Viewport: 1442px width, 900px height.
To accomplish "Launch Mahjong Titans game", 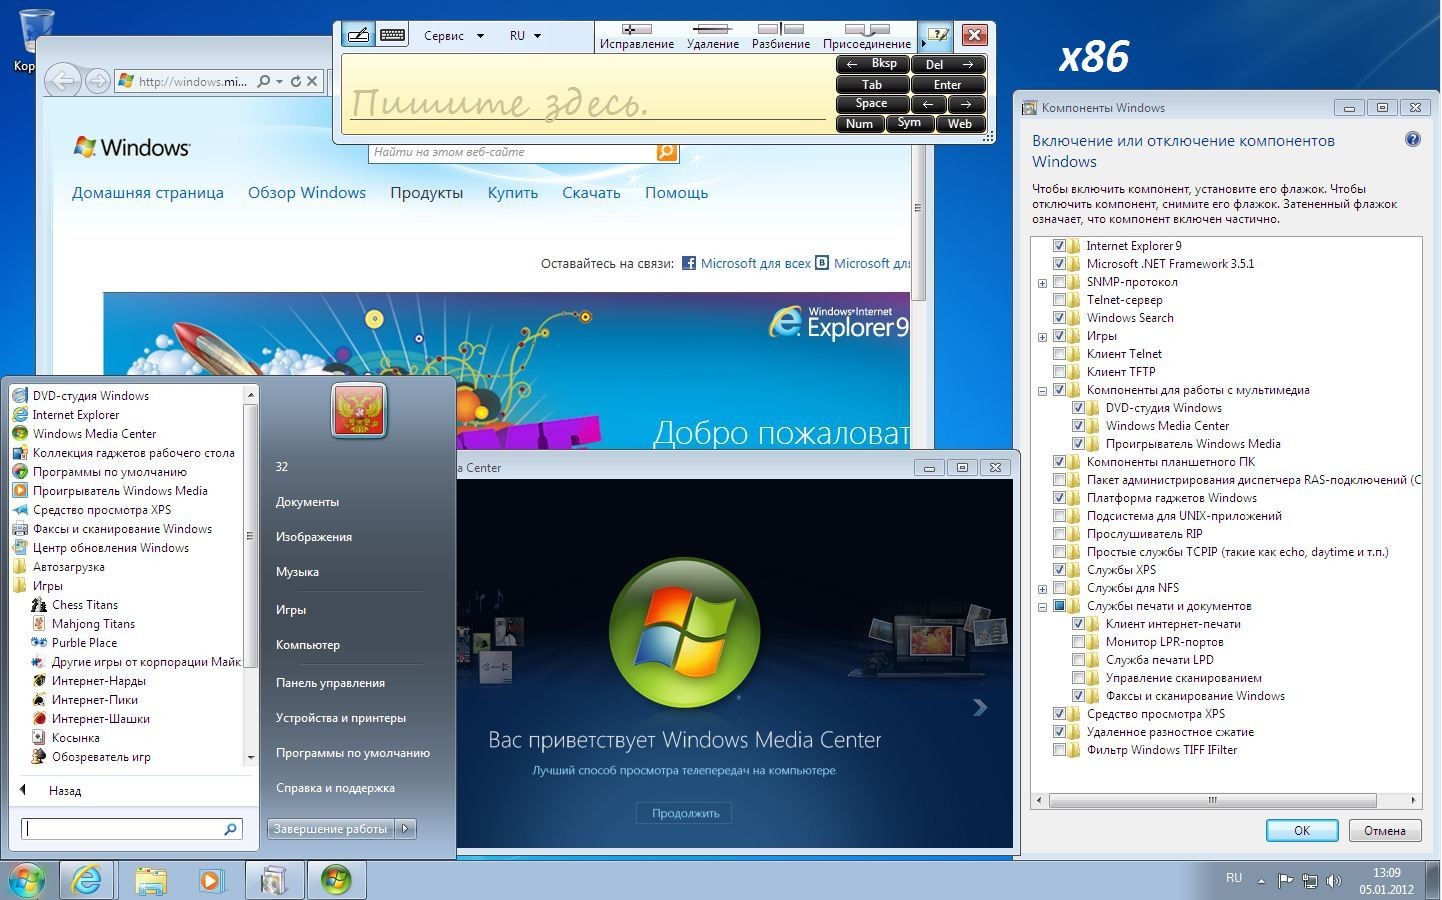I will tap(93, 624).
